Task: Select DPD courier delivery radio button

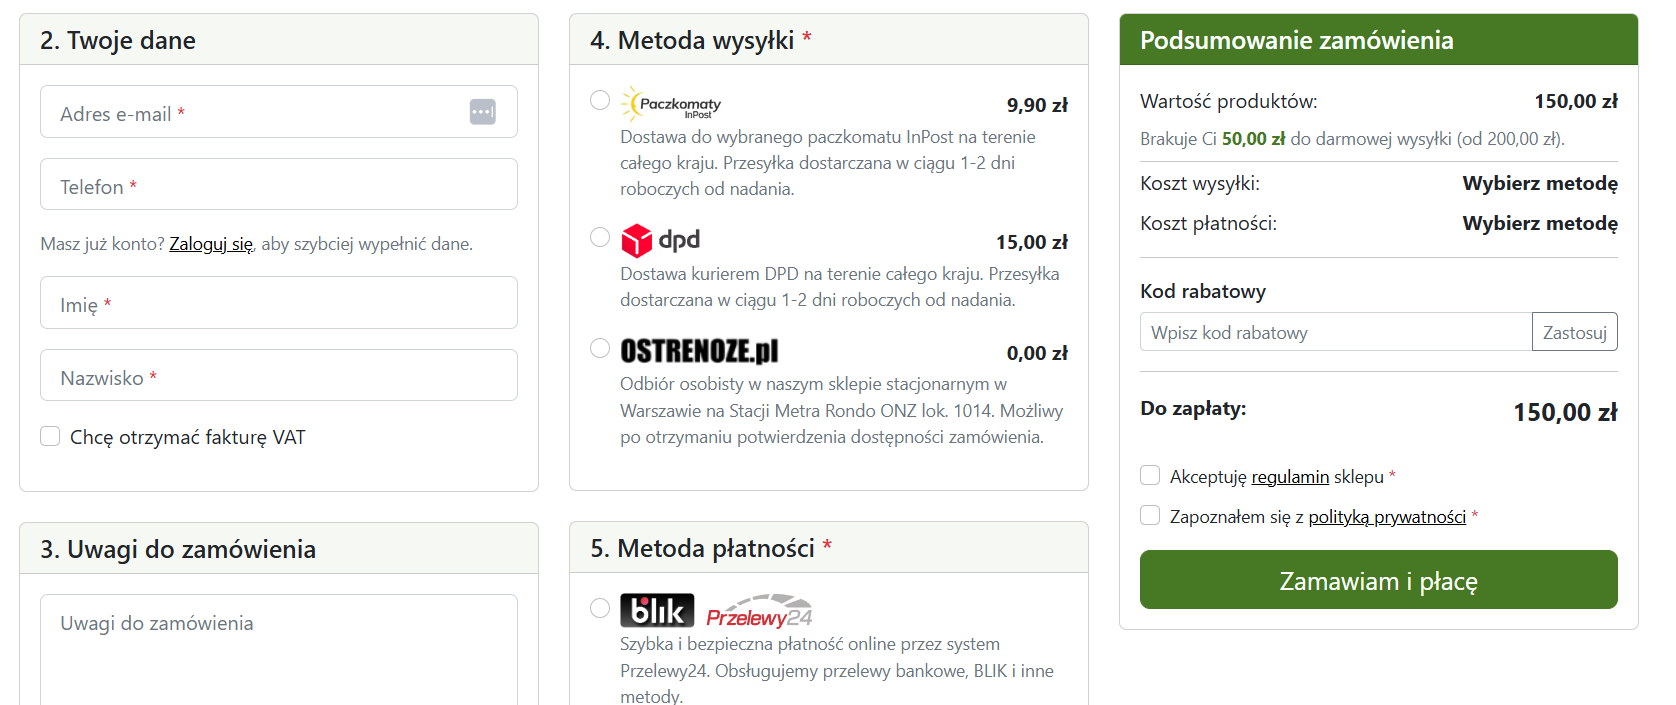Action: pos(600,237)
